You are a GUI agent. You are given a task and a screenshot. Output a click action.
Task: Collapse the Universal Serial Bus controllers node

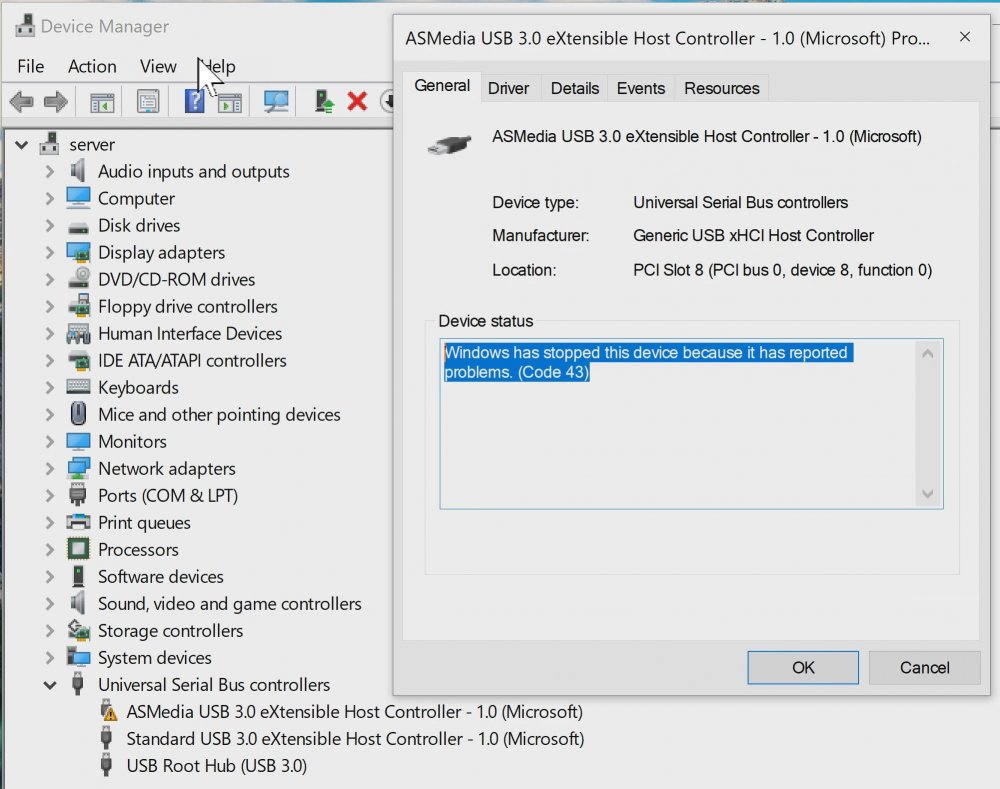pos(50,685)
